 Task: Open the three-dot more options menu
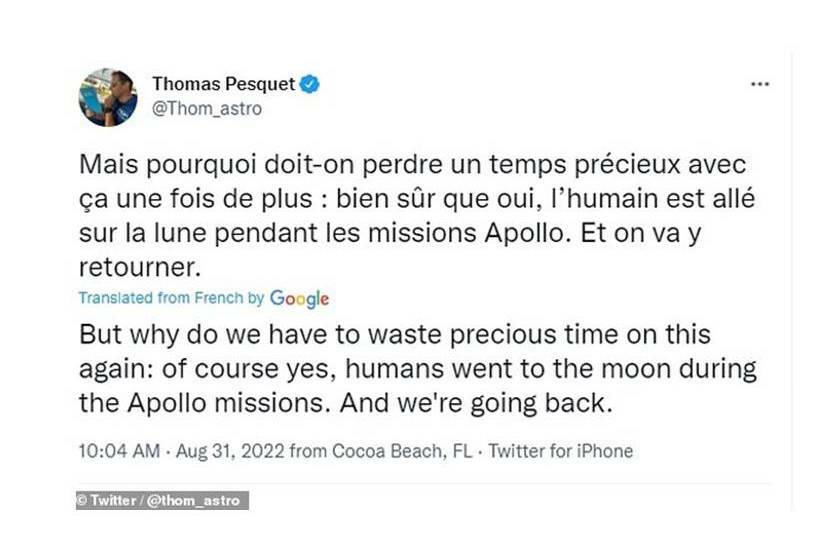click(x=759, y=85)
